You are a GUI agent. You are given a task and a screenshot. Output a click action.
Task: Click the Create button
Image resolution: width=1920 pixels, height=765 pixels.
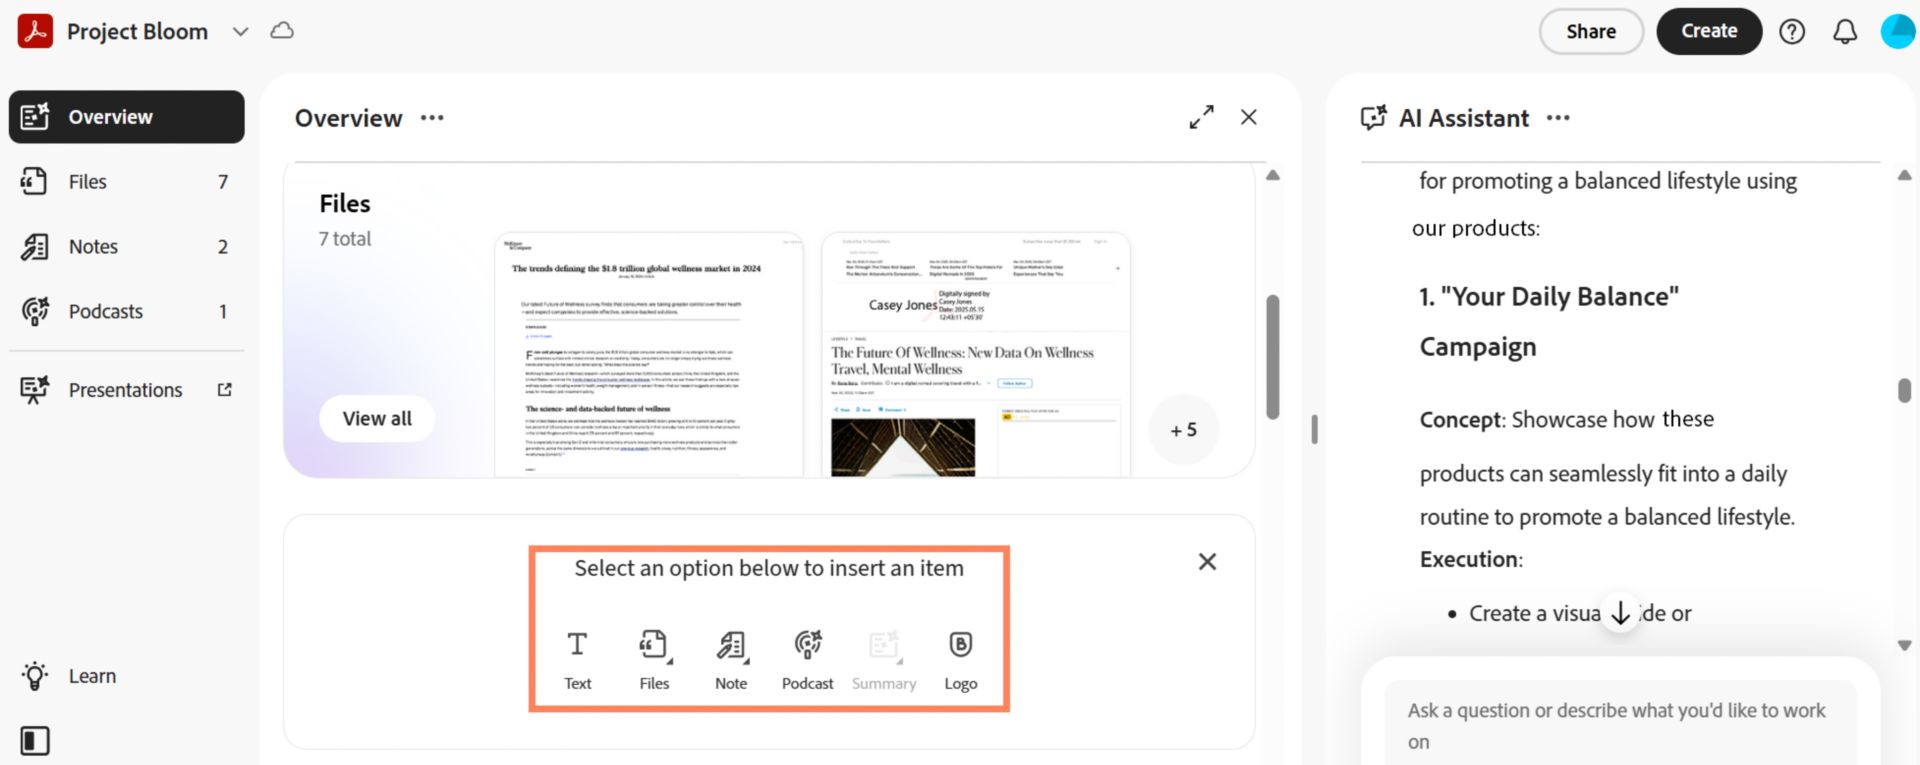pos(1709,31)
